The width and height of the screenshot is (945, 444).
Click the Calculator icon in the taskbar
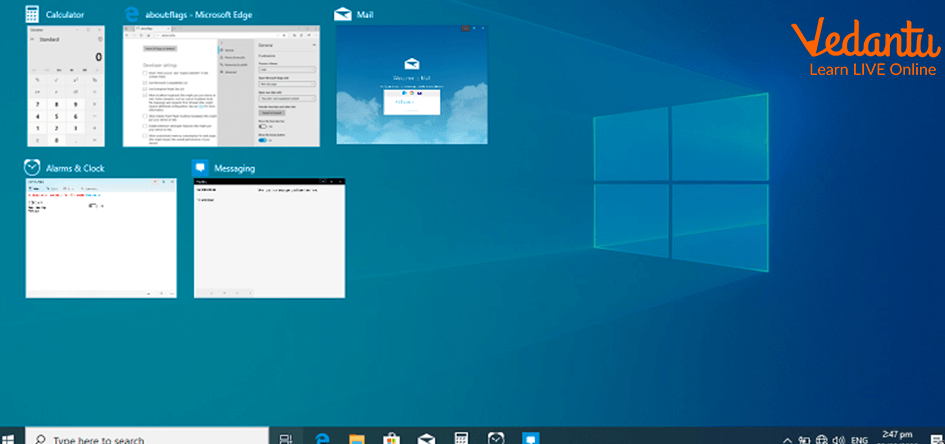[461, 437]
